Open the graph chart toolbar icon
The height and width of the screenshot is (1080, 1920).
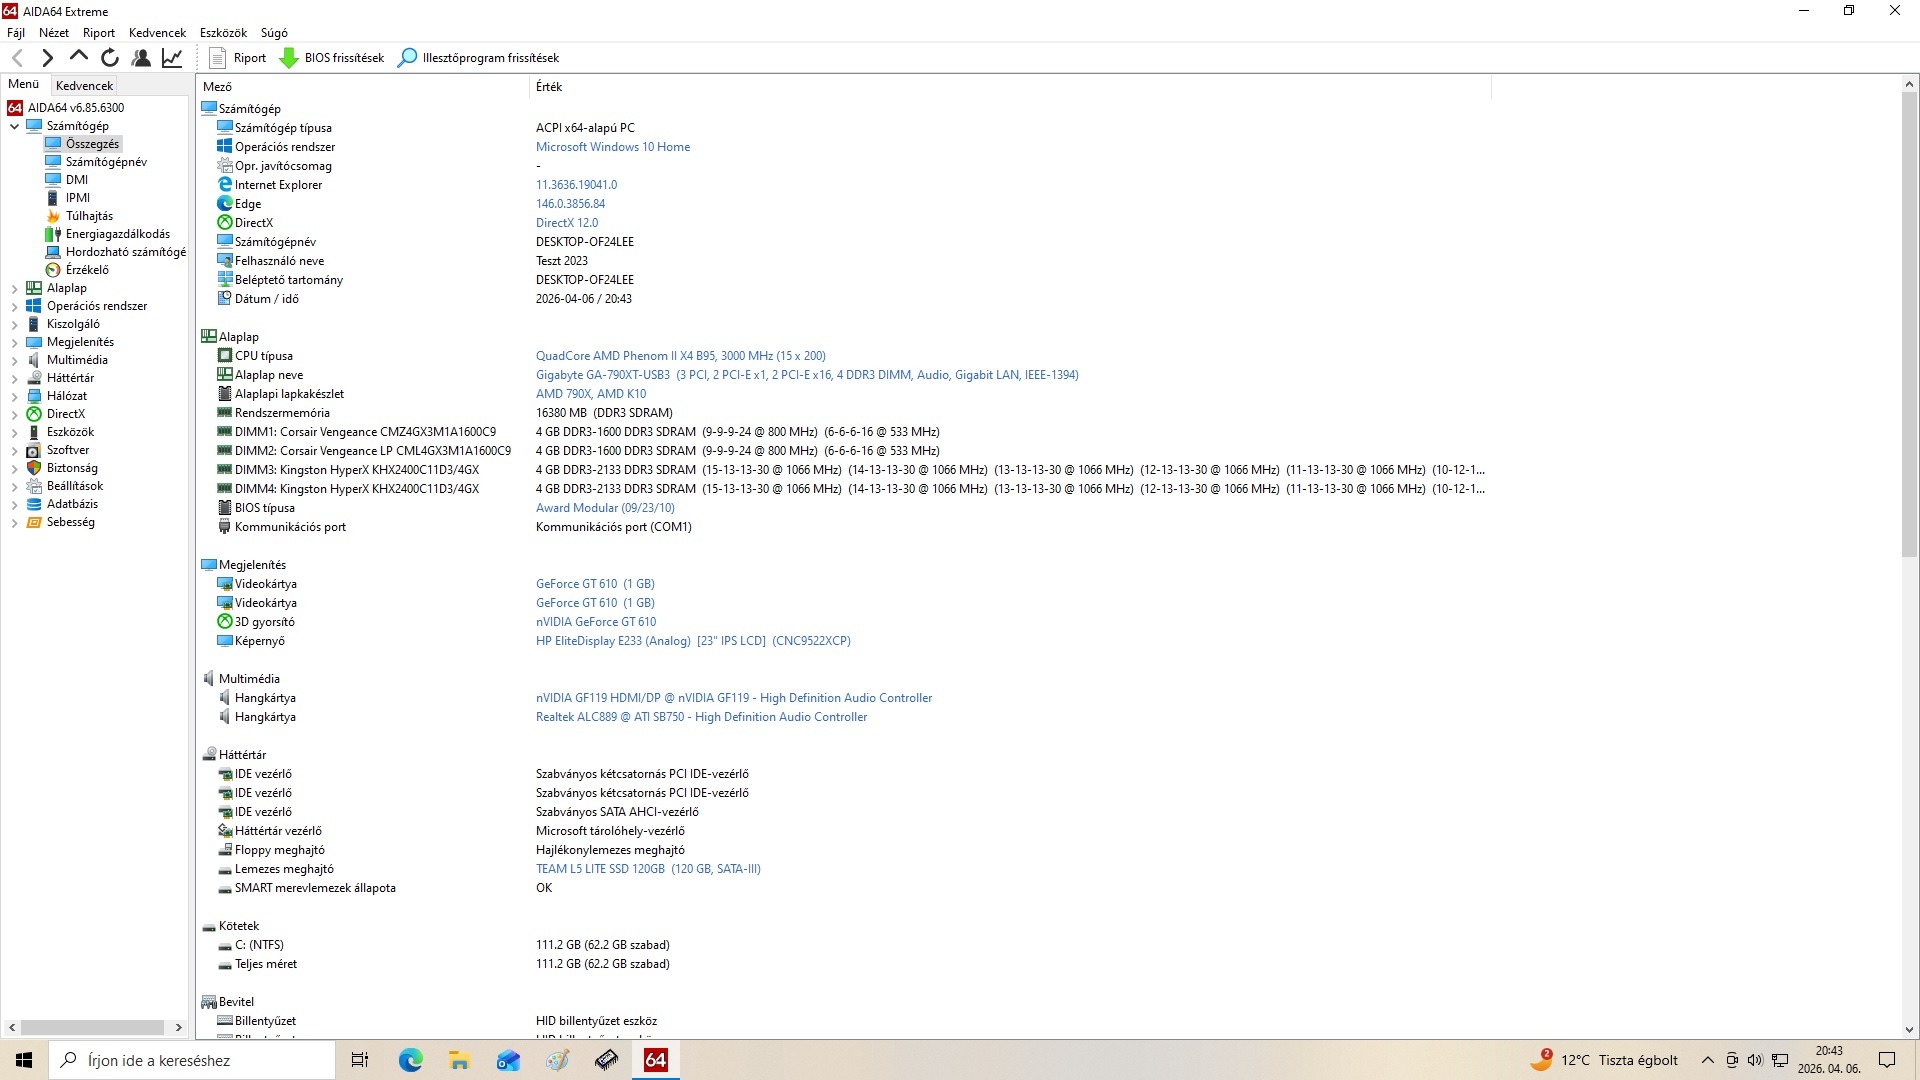coord(172,58)
